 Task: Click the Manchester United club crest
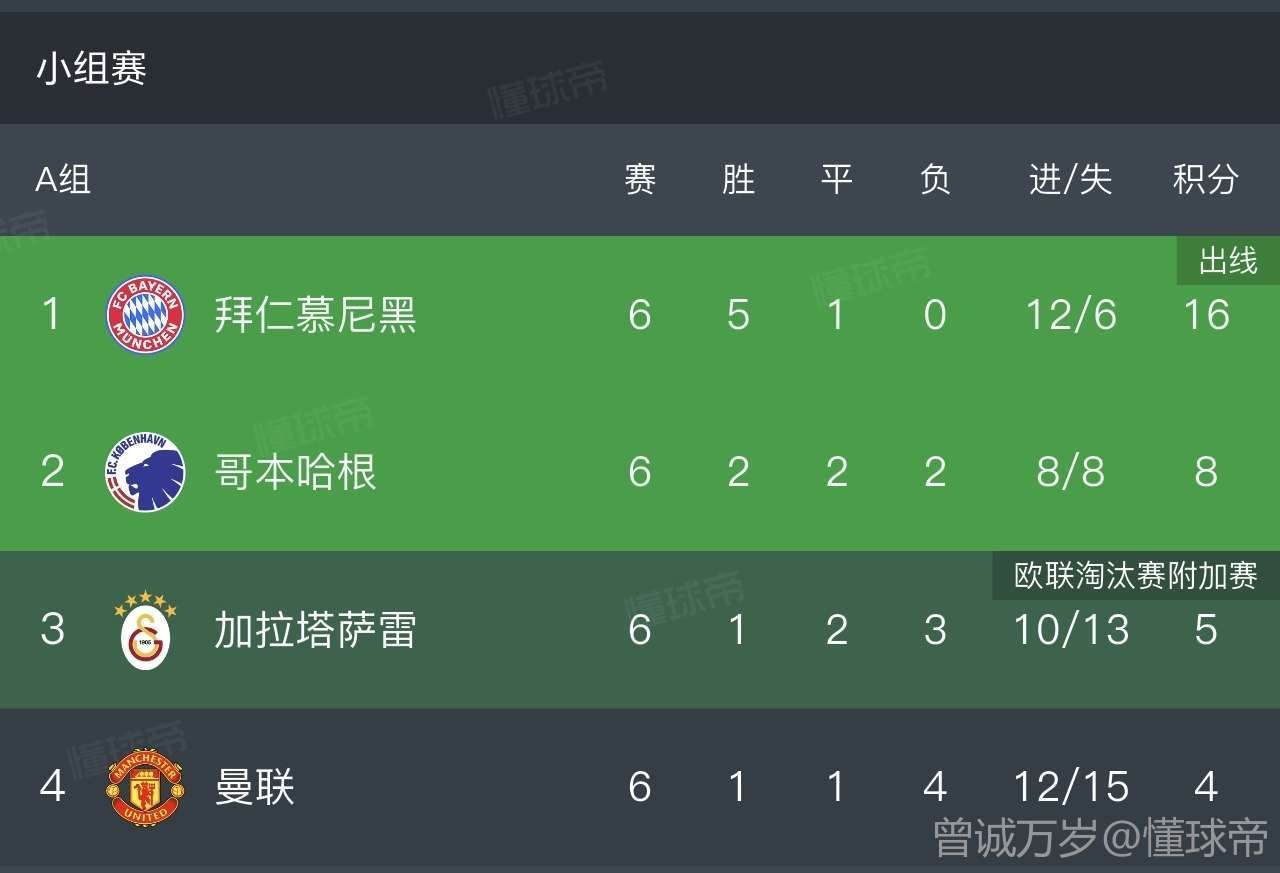[146, 787]
